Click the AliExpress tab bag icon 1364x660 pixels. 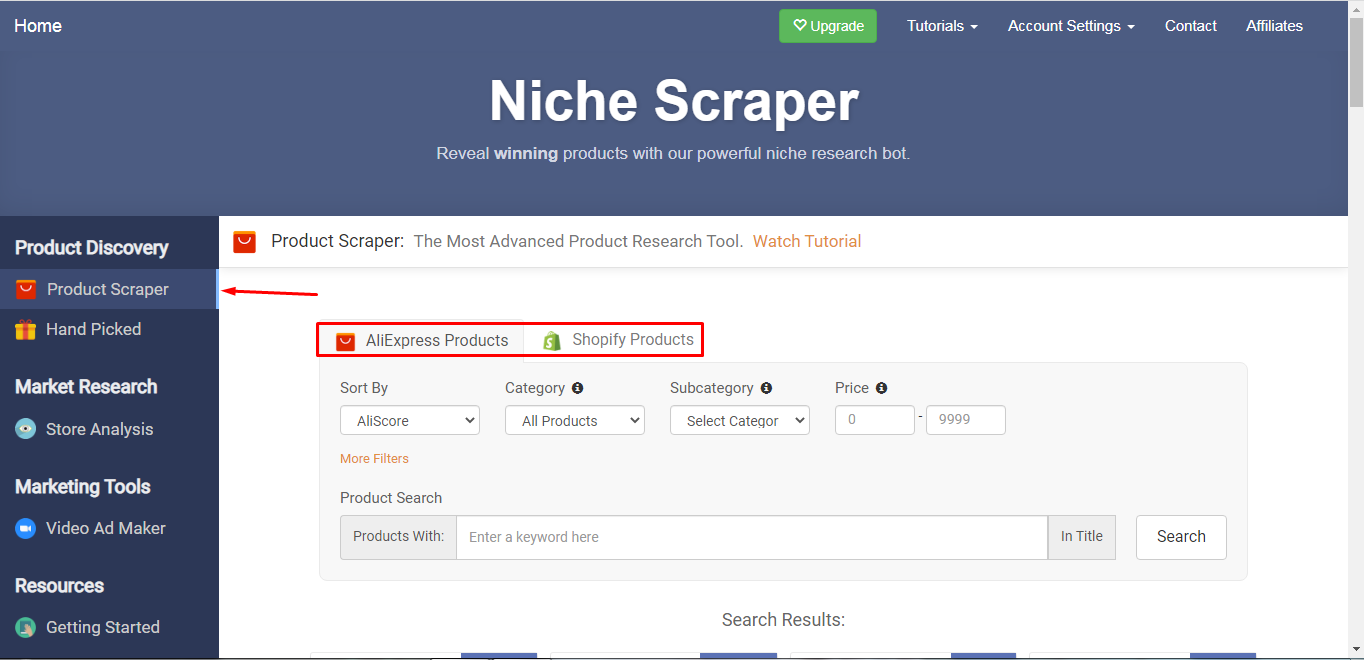tap(346, 341)
